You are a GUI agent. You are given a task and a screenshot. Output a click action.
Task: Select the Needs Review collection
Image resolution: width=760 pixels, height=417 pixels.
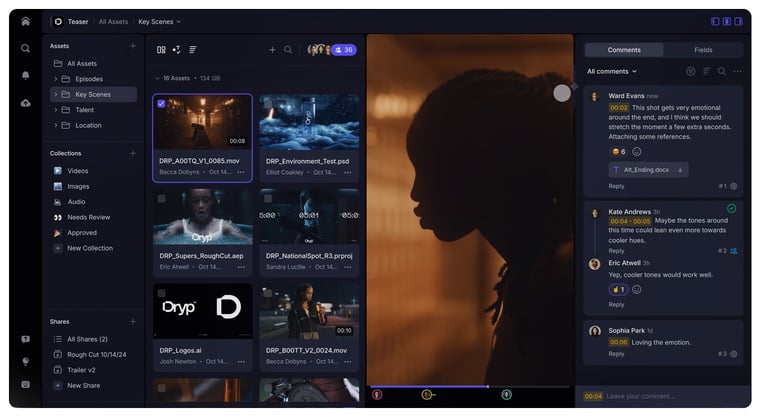(89, 217)
